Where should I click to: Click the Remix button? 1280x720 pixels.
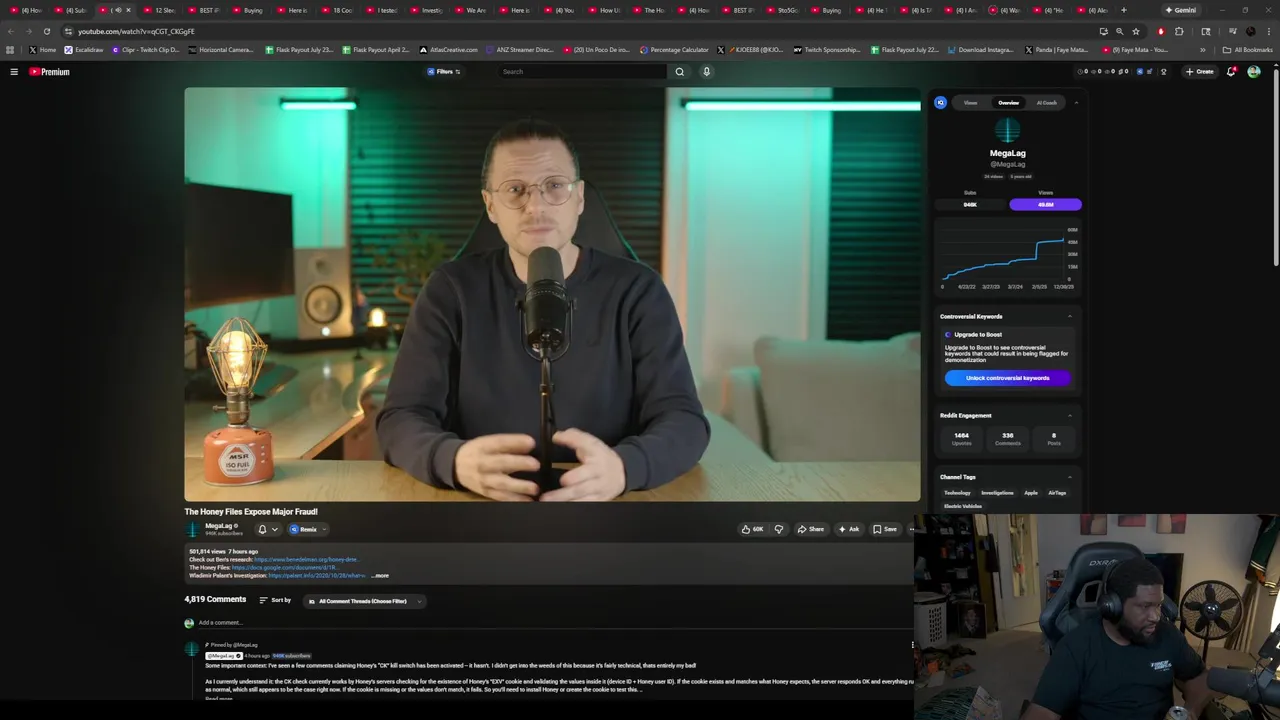[x=303, y=529]
